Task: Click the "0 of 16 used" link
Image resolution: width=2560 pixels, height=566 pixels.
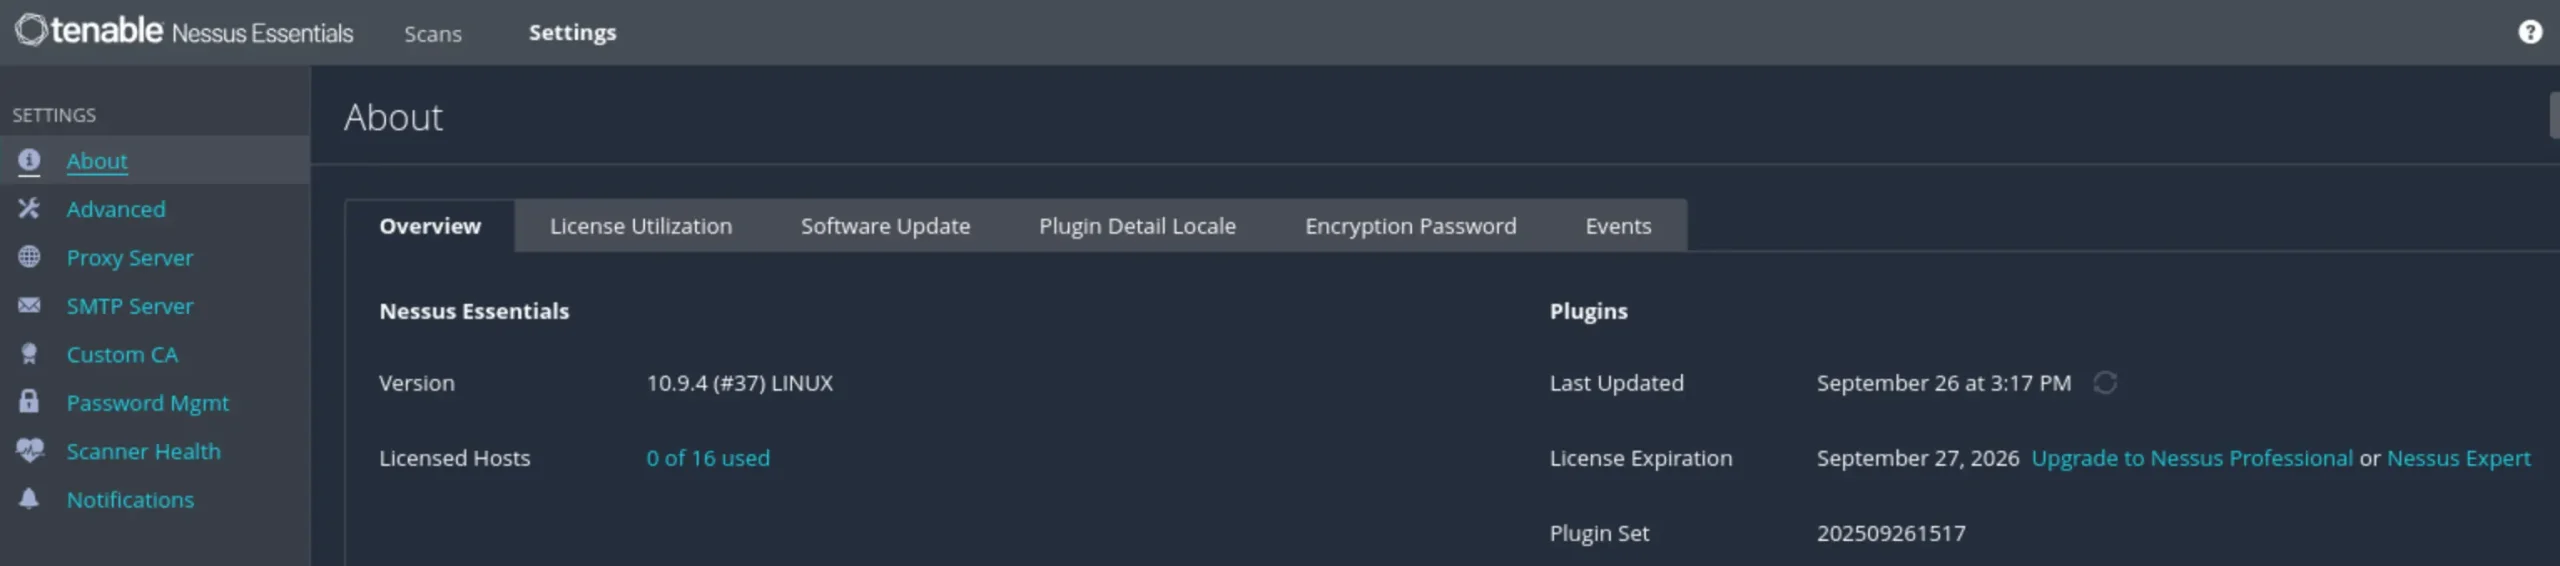Action: (x=708, y=458)
